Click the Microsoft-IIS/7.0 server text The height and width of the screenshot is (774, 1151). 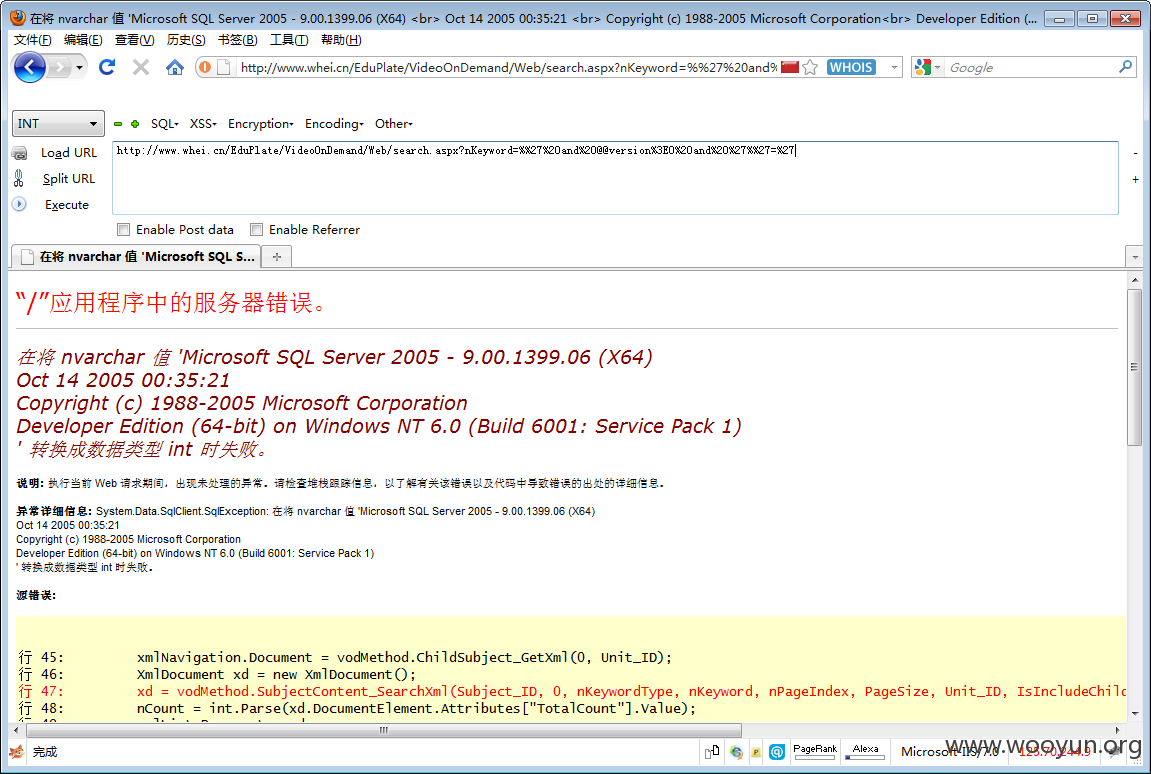(x=949, y=751)
